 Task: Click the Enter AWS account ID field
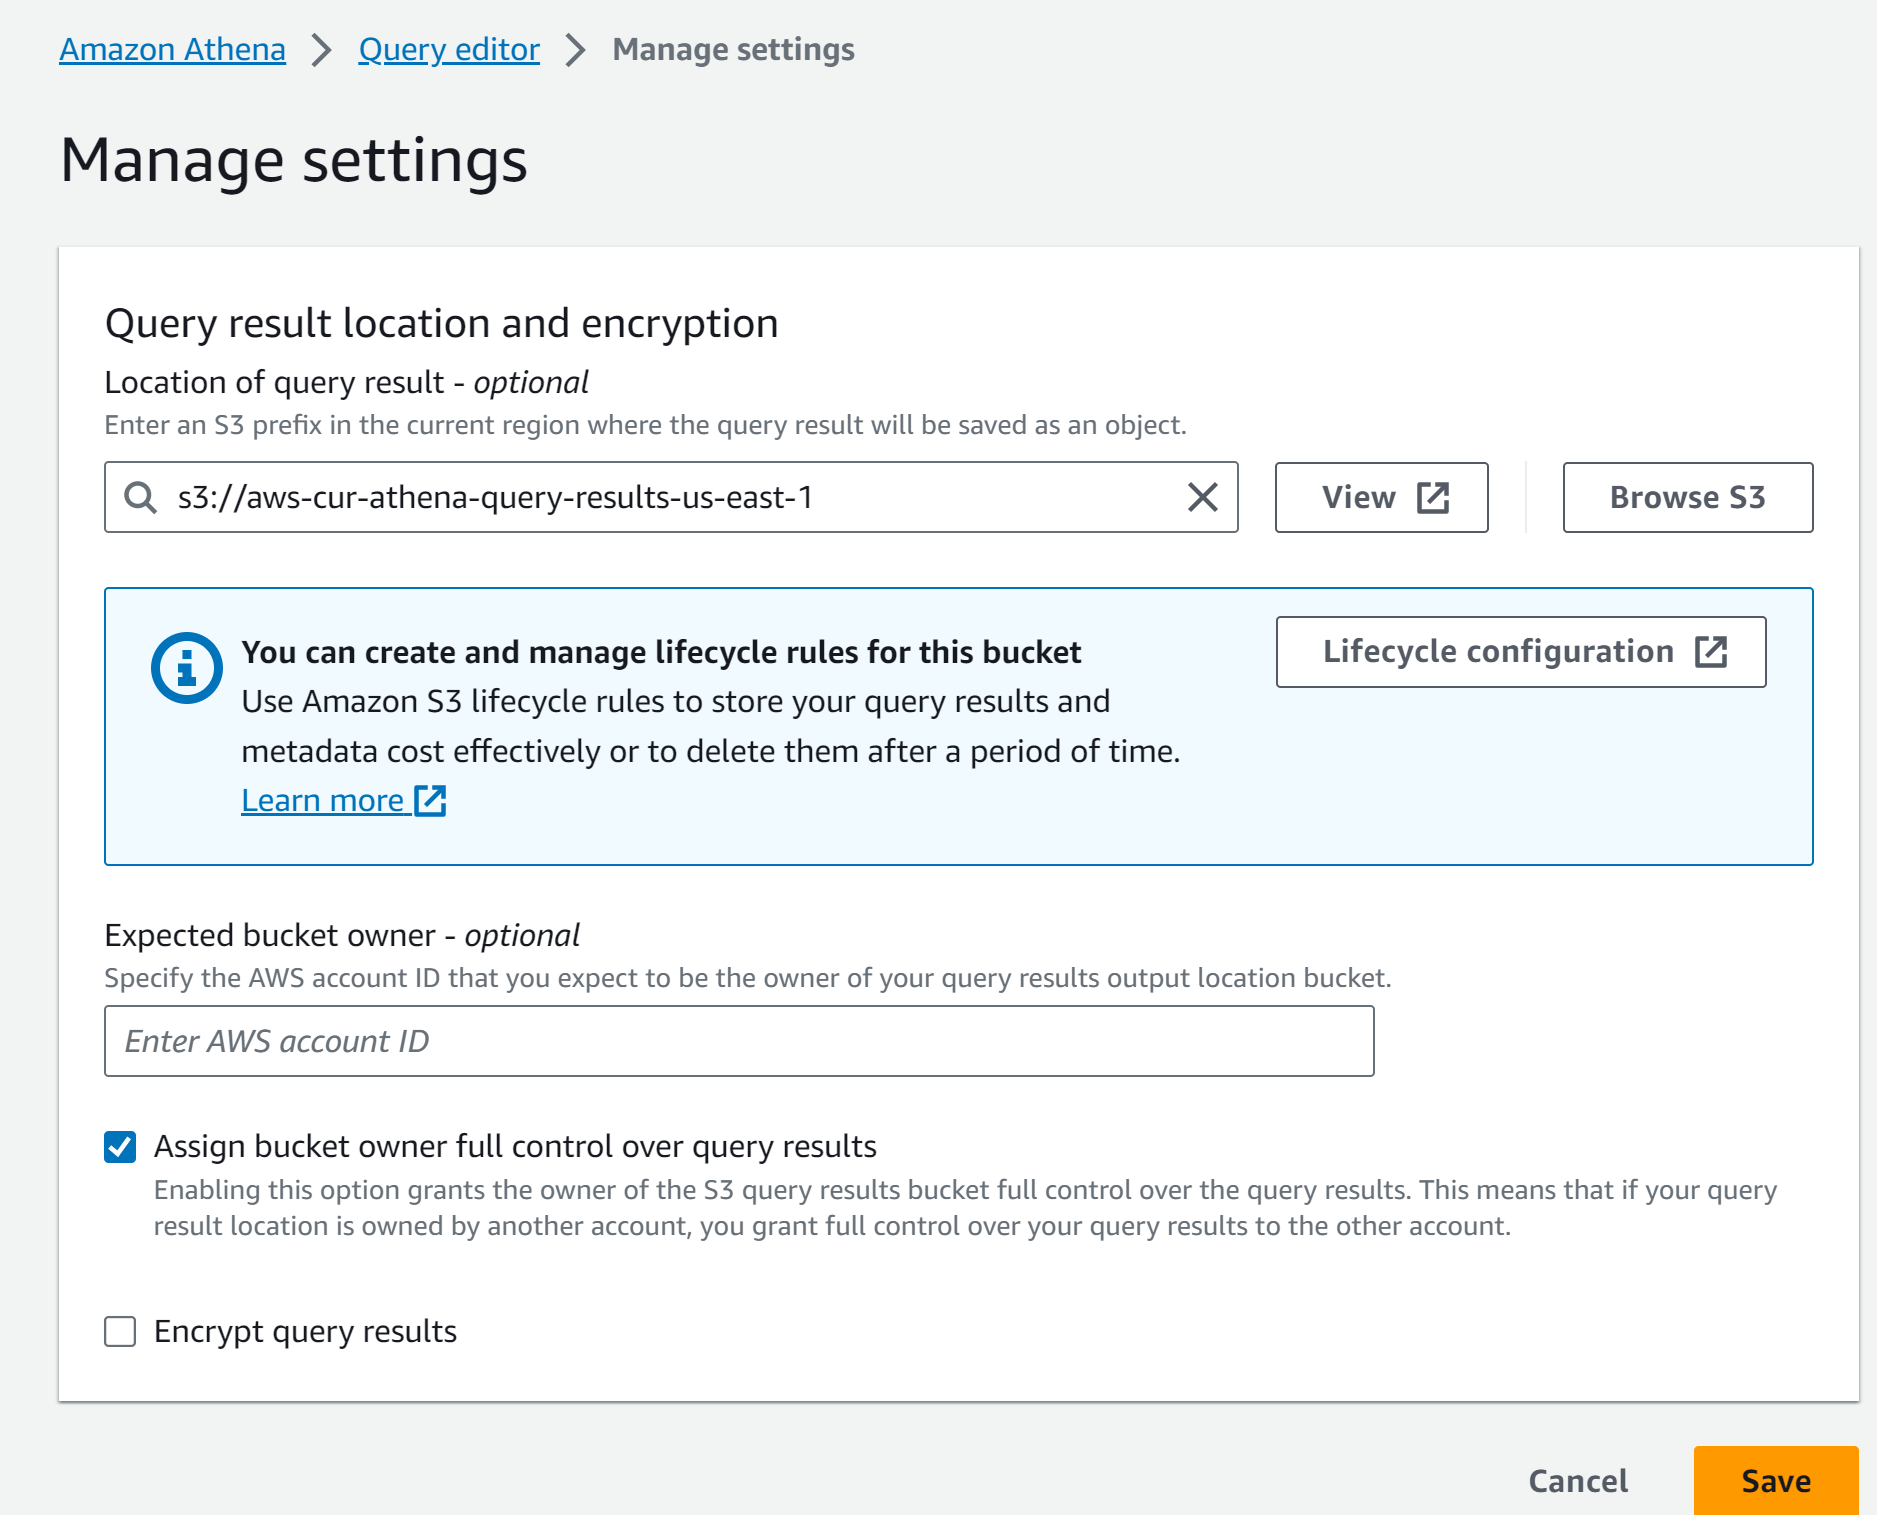click(x=739, y=1040)
